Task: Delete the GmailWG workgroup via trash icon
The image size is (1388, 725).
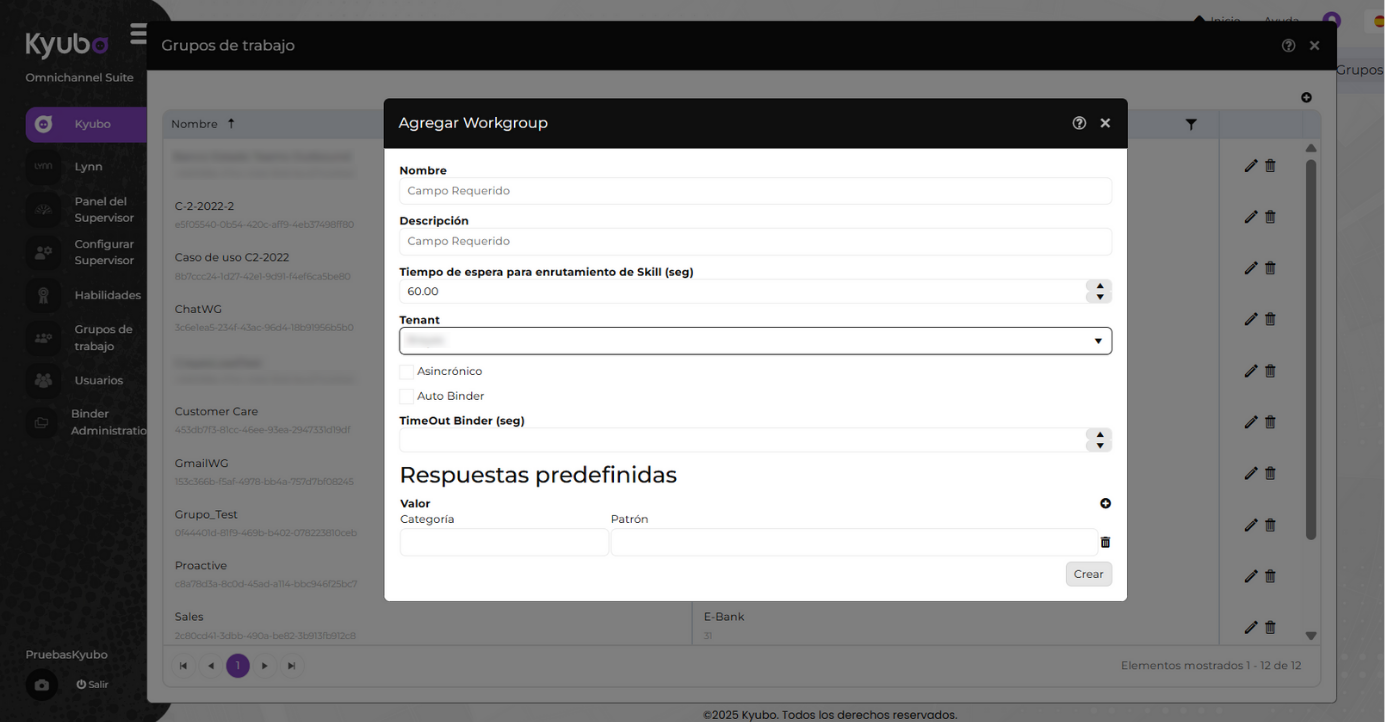Action: [1270, 472]
